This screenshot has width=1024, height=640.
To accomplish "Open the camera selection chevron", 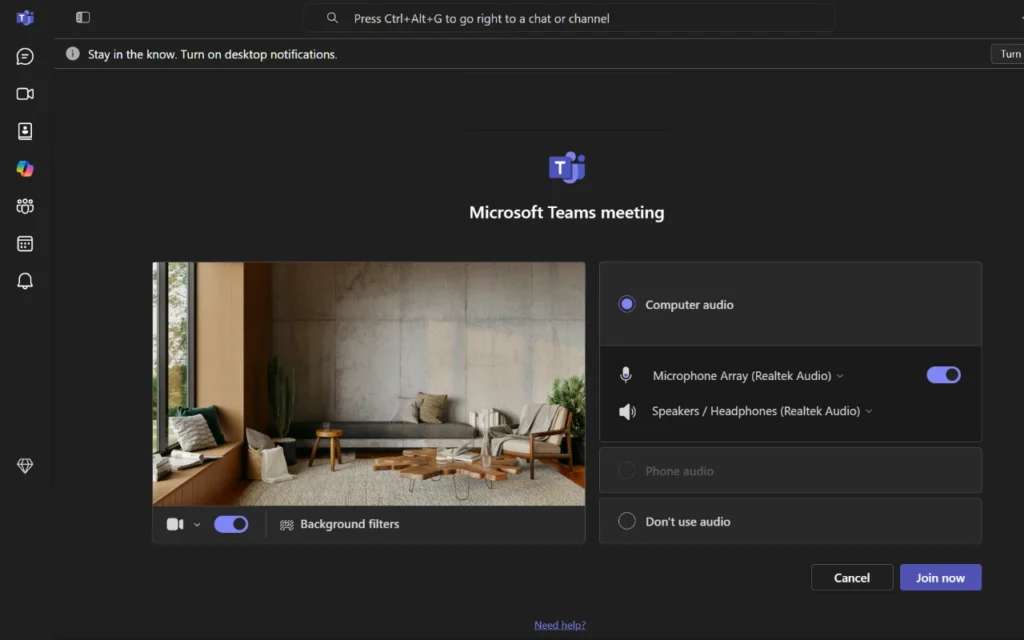I will coord(197,524).
